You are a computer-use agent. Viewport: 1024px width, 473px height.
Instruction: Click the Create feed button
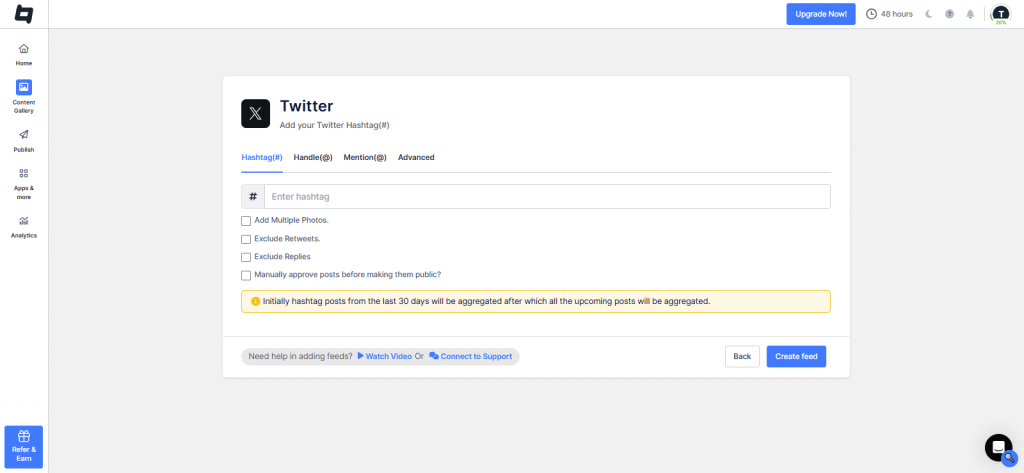[x=796, y=356]
